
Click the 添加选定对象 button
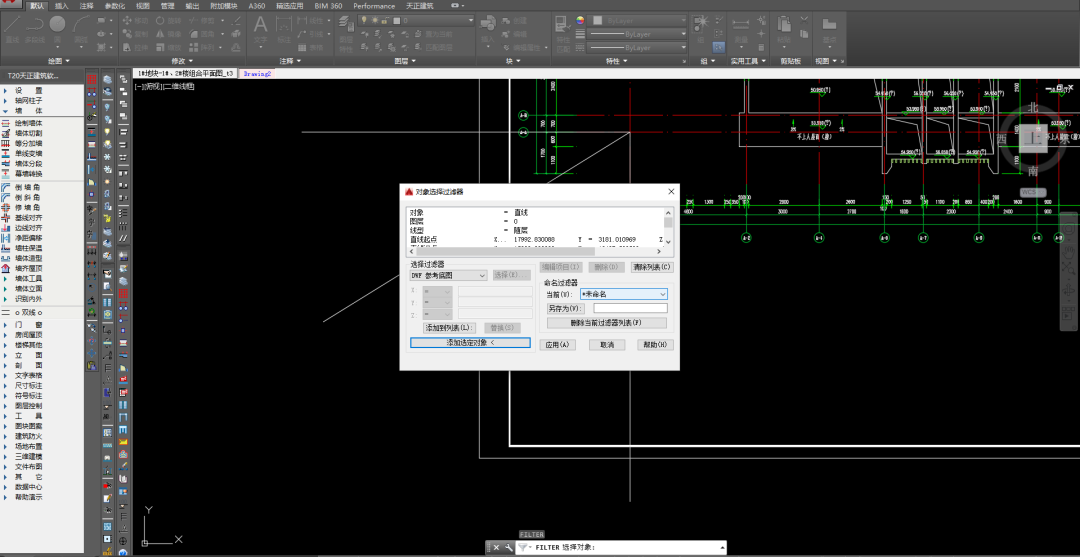pyautogui.click(x=469, y=343)
